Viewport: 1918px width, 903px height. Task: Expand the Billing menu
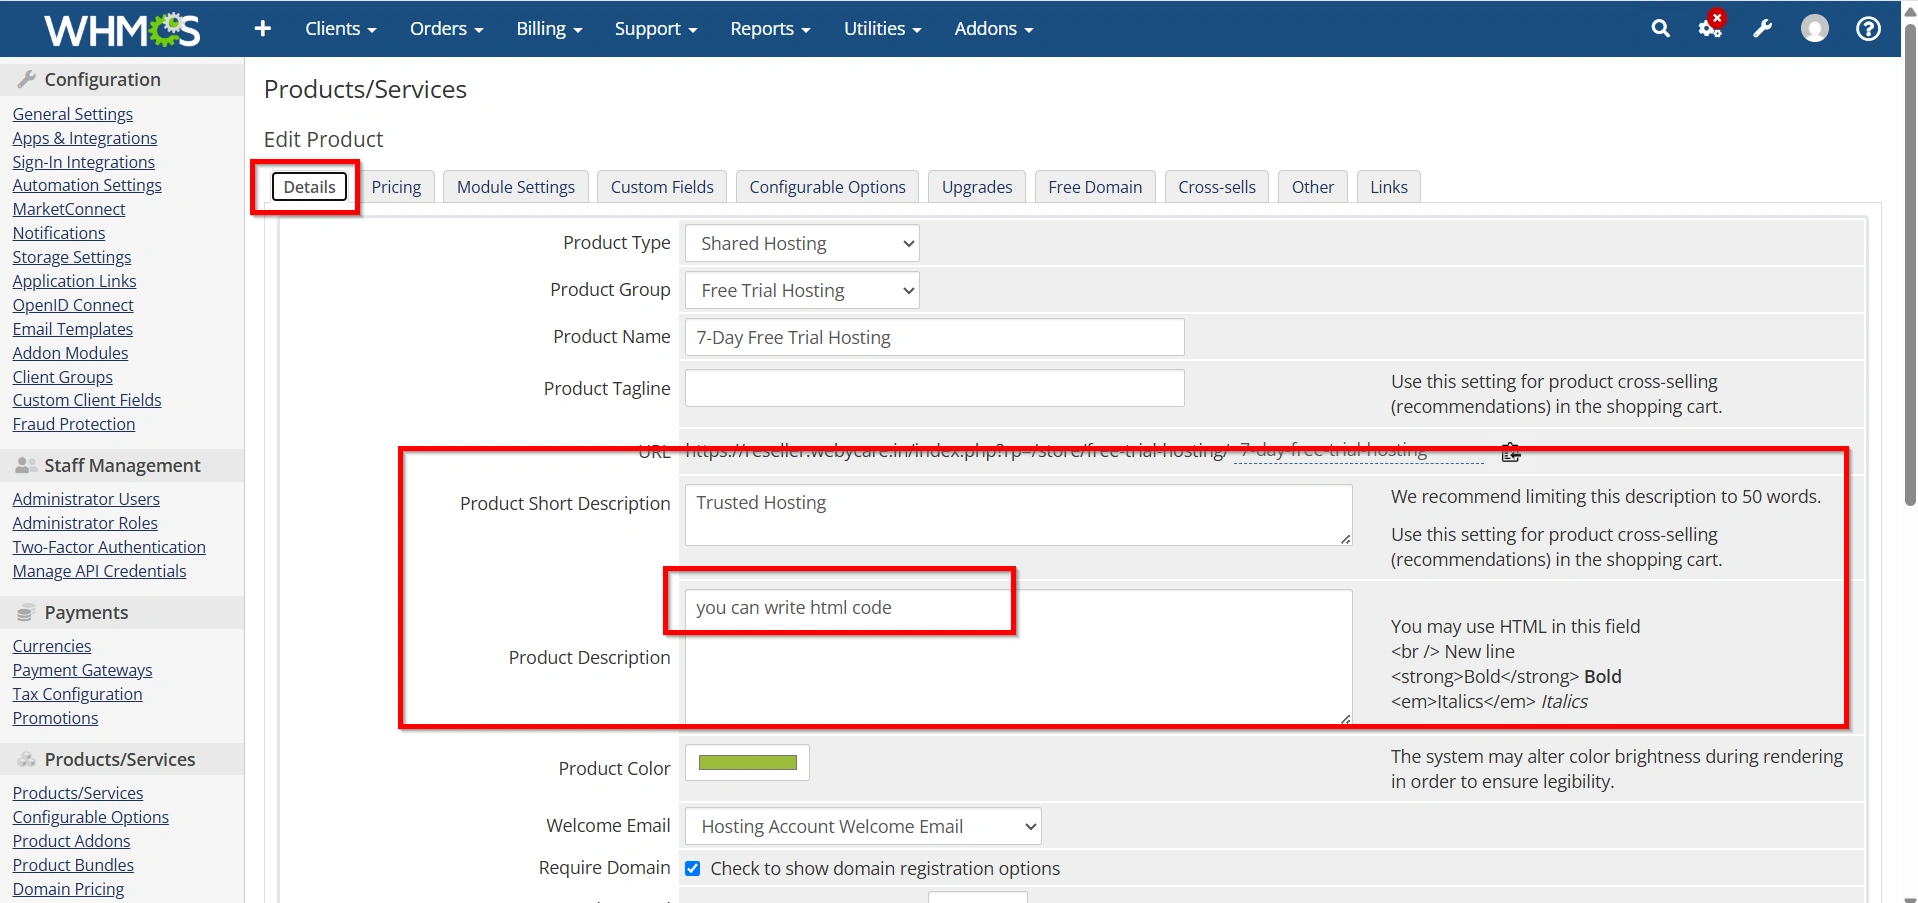549,29
